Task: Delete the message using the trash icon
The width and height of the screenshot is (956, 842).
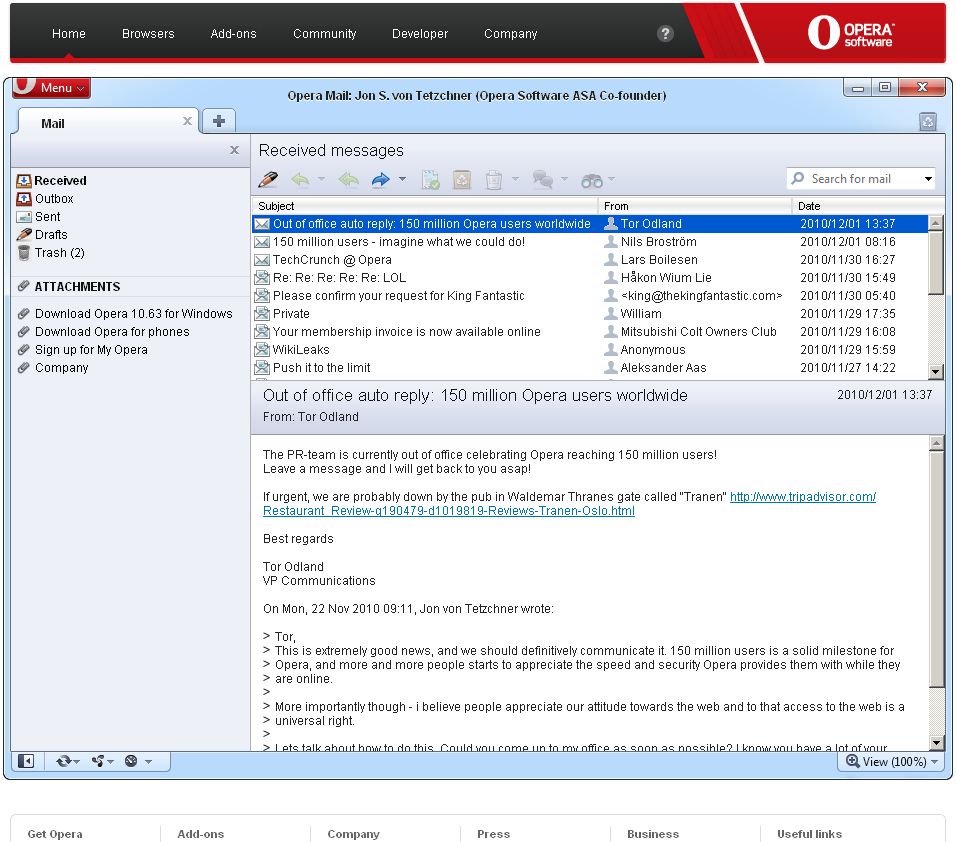Action: pos(494,179)
